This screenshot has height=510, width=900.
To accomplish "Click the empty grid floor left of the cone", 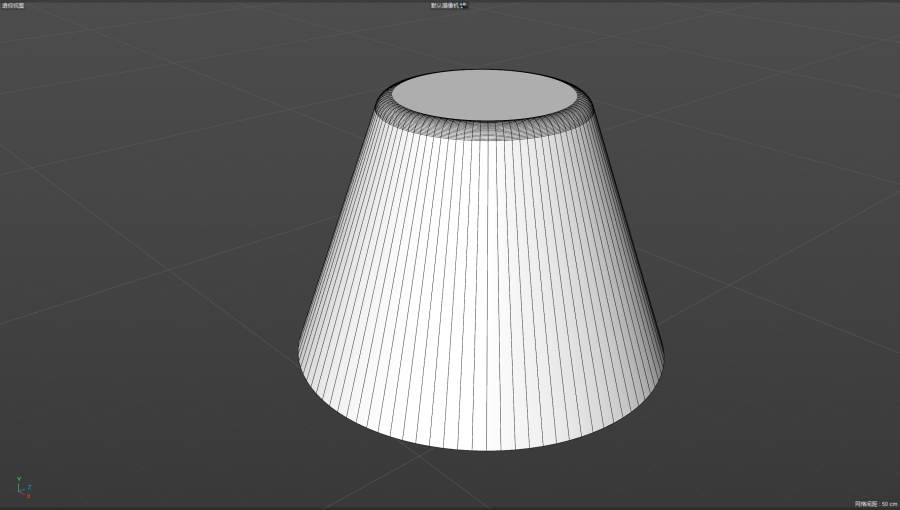I will (x=150, y=300).
